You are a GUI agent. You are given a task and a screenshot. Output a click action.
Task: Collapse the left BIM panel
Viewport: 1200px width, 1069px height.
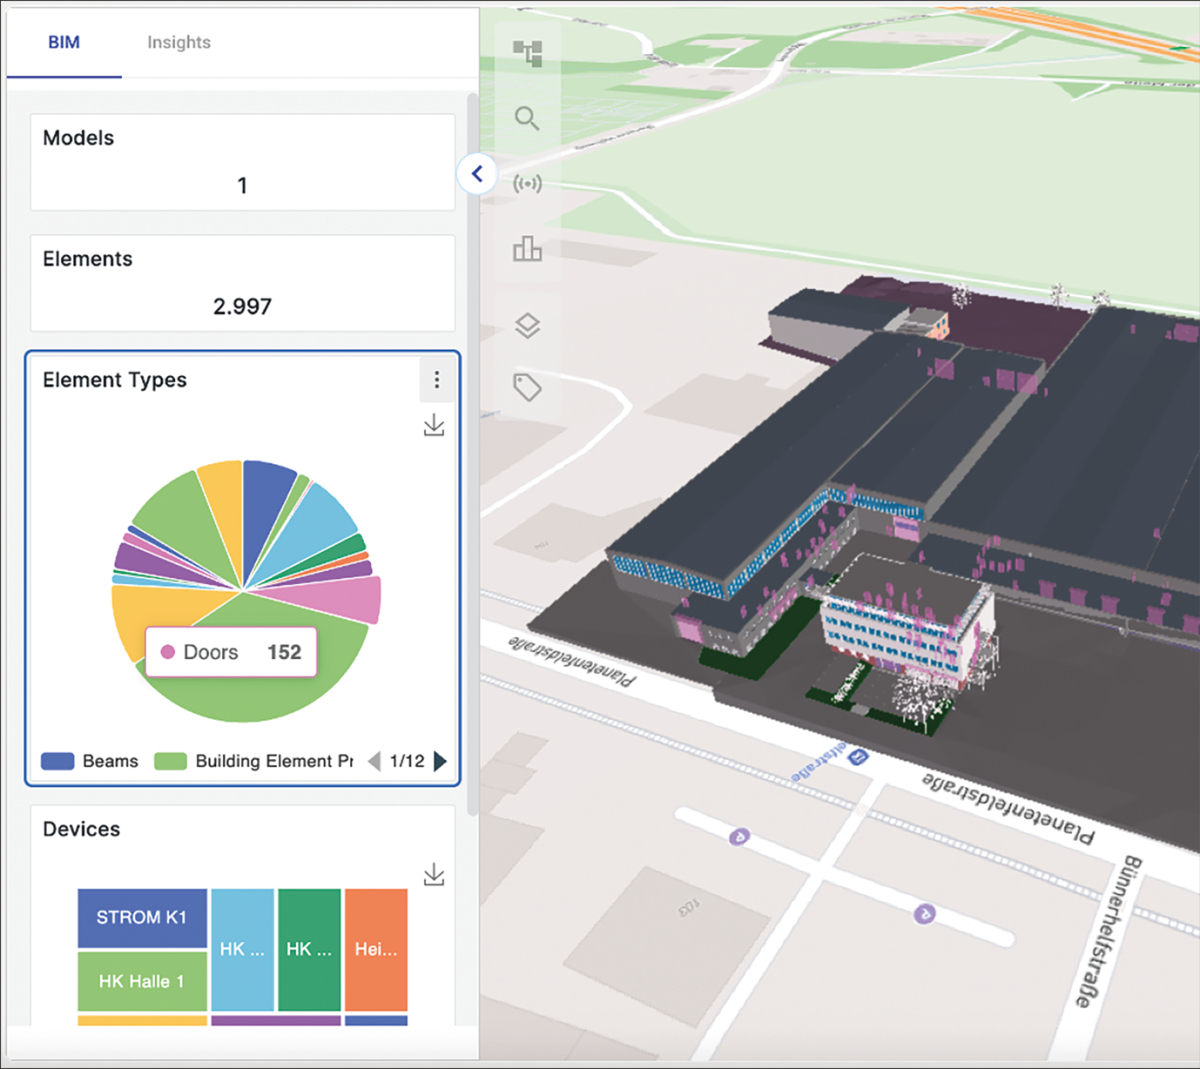pyautogui.click(x=477, y=173)
